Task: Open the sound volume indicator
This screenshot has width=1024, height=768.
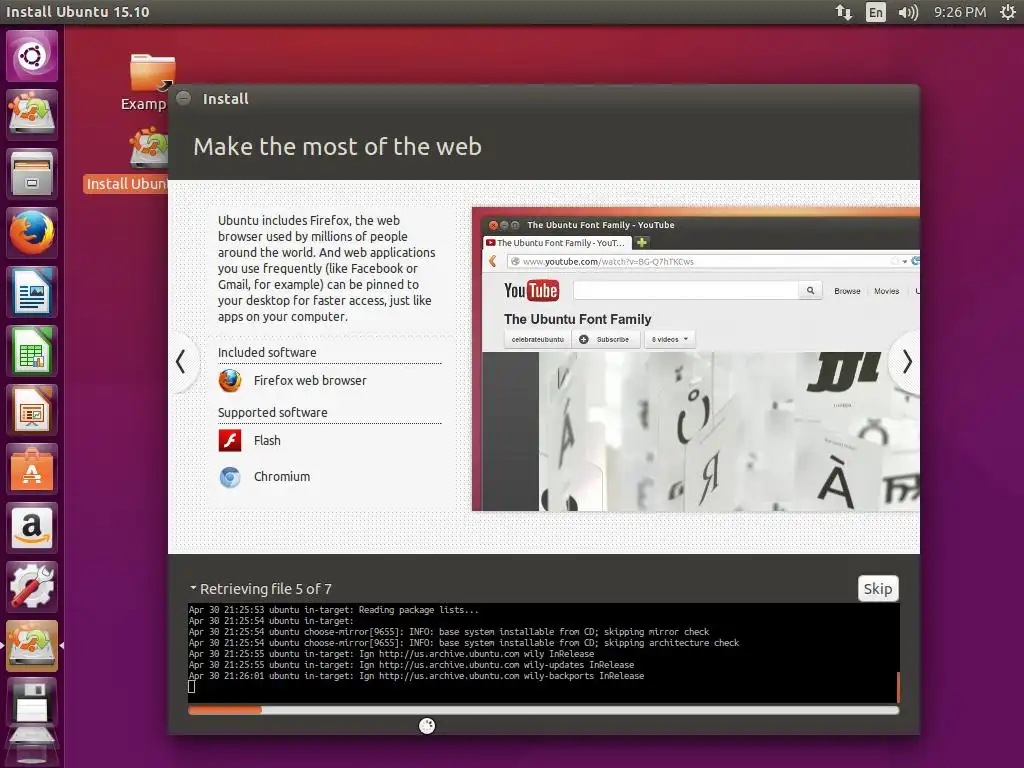Action: [x=908, y=12]
